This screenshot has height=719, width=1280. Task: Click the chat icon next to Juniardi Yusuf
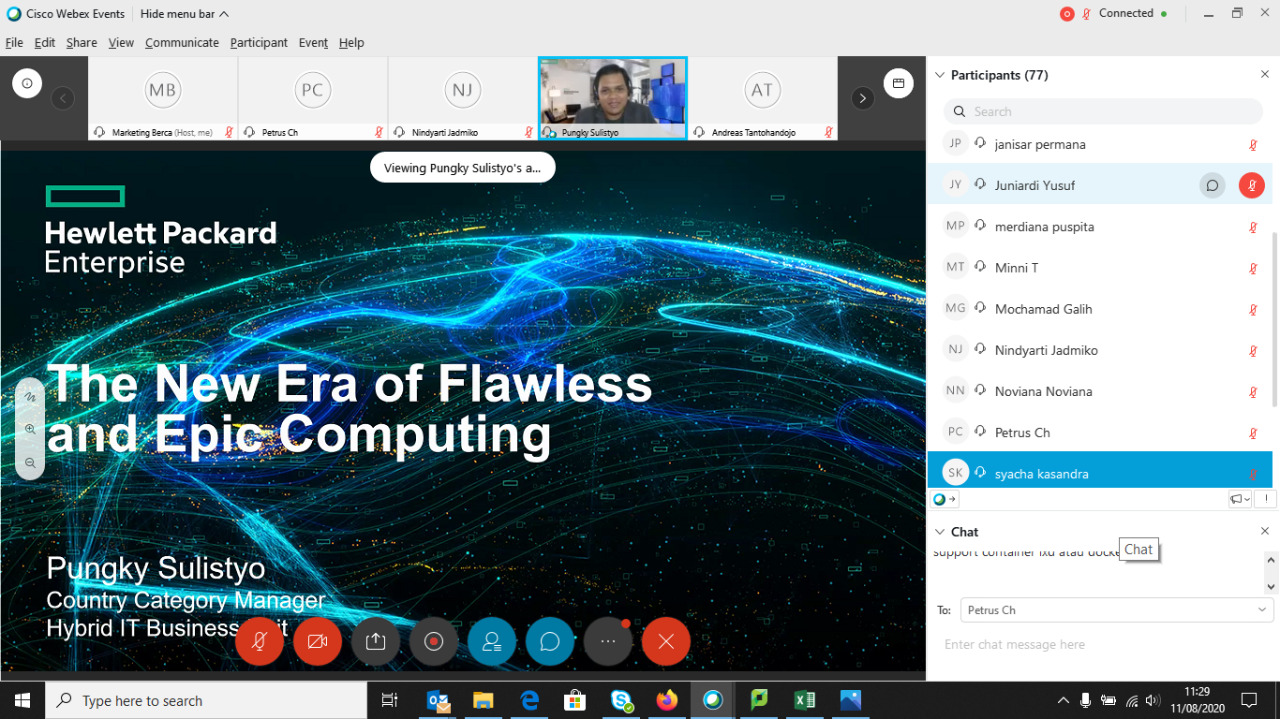coord(1212,185)
